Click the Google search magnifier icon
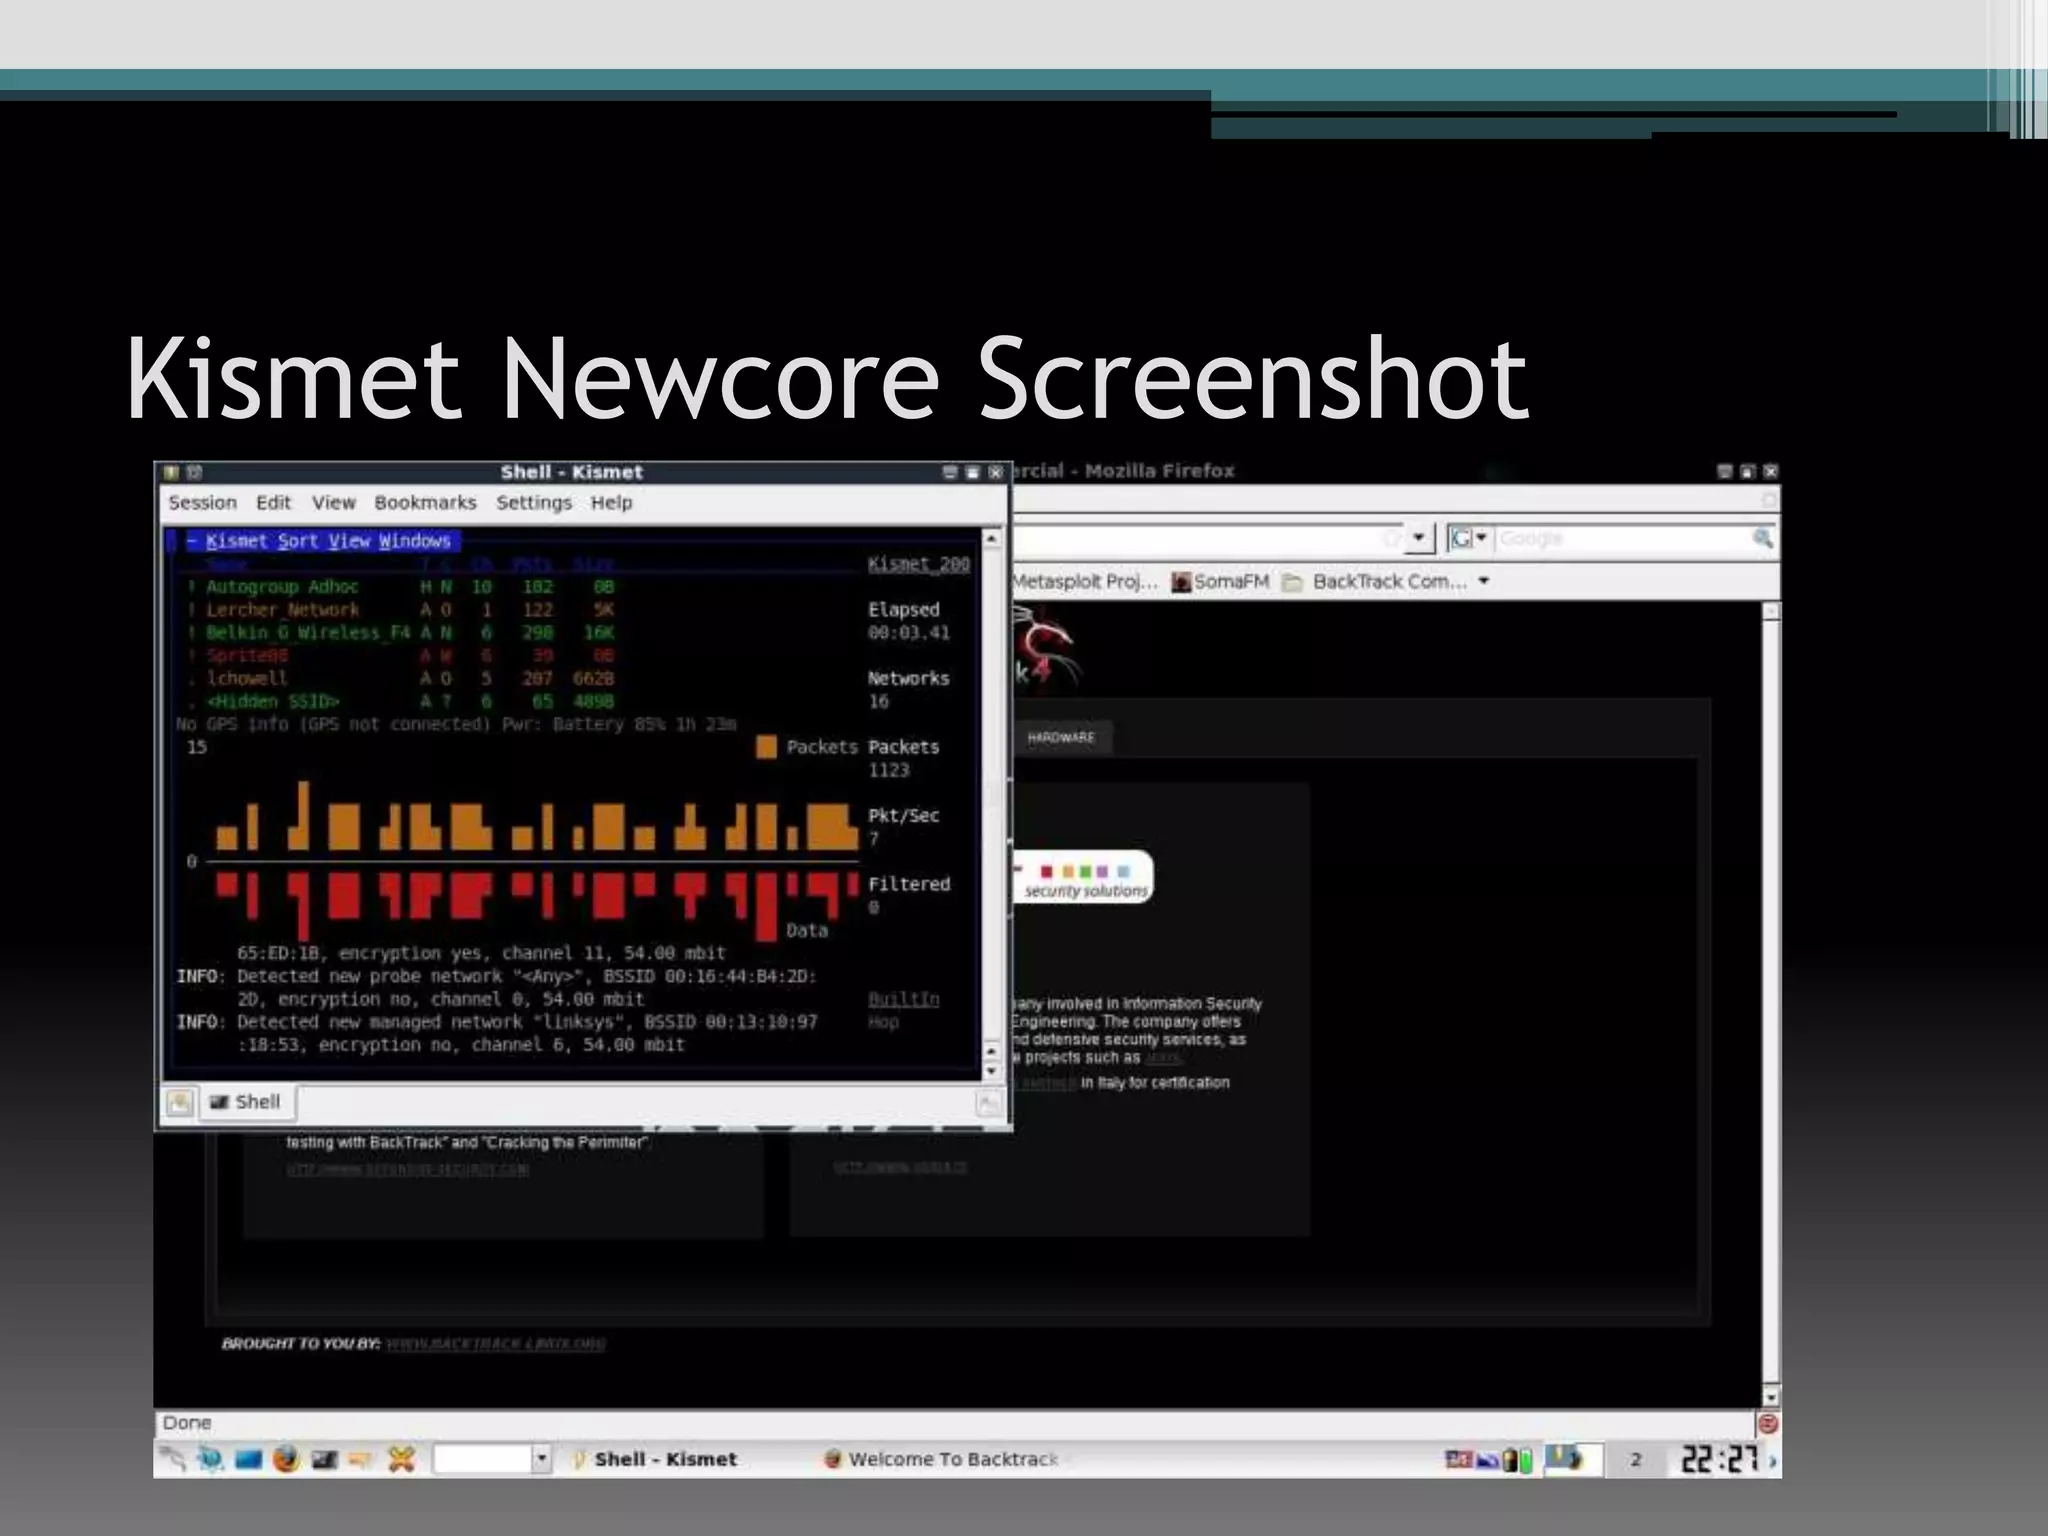This screenshot has width=2048, height=1536. click(1762, 539)
